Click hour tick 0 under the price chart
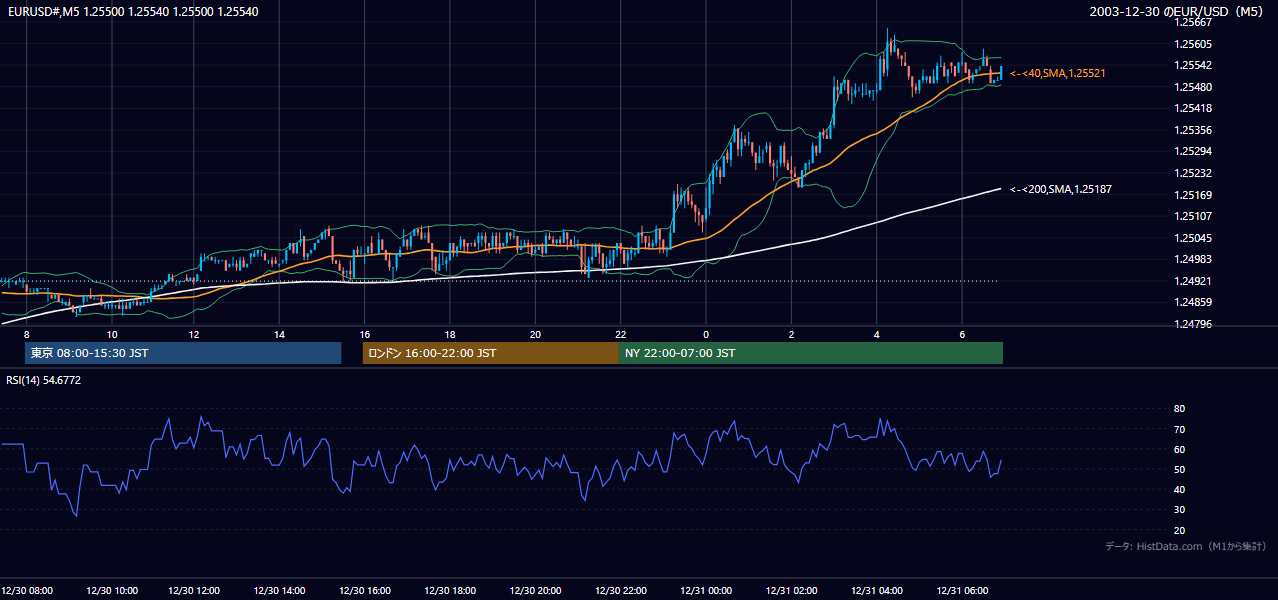 coord(706,334)
